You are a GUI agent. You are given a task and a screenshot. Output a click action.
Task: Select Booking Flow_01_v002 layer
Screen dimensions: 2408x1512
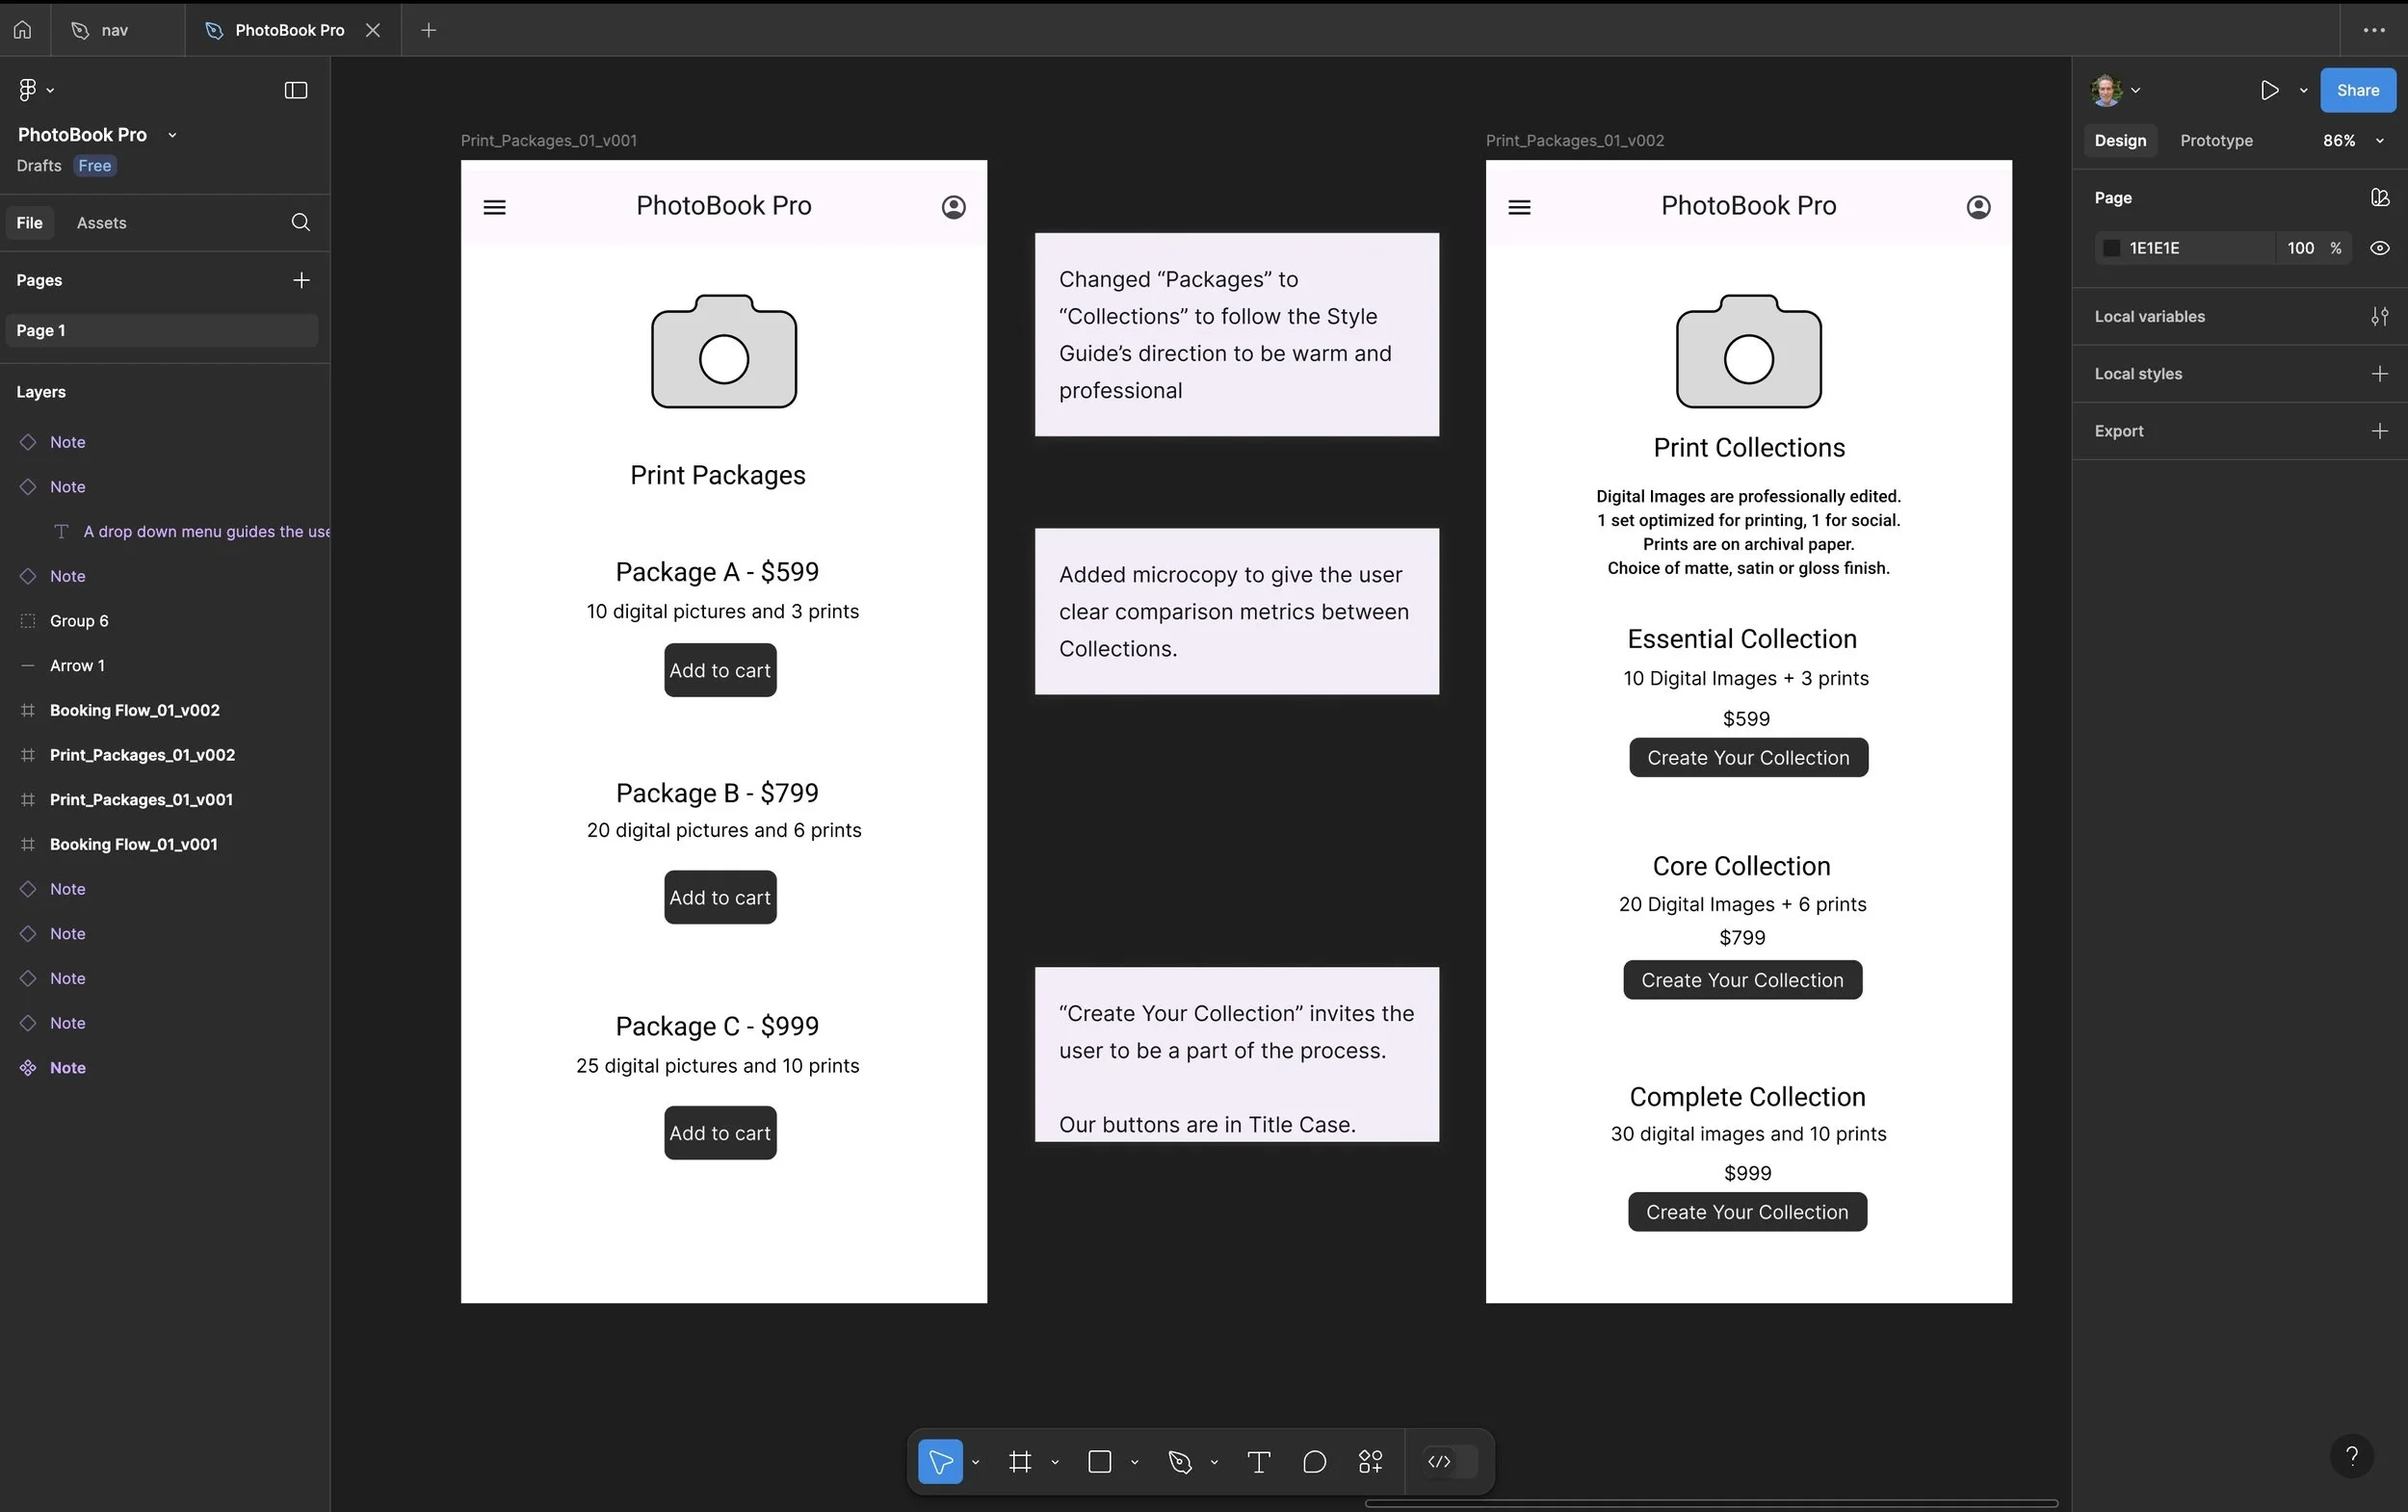click(135, 710)
